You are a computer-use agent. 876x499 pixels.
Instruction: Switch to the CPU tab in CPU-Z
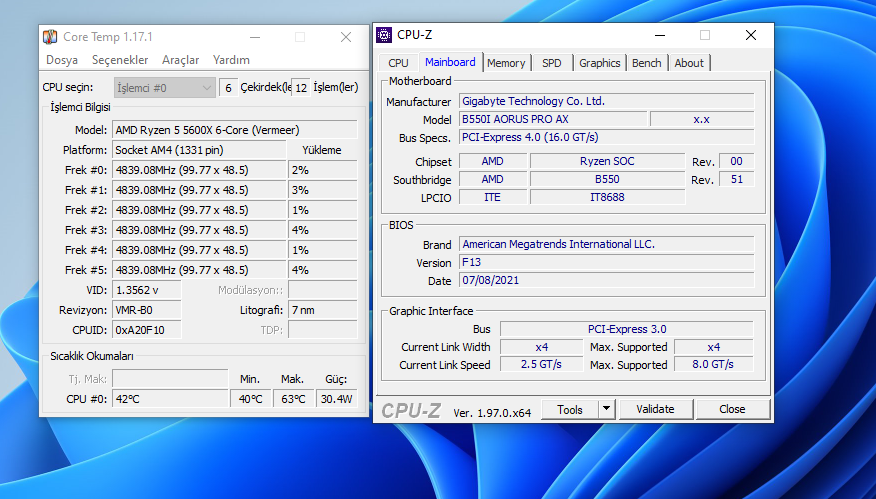[x=398, y=63]
